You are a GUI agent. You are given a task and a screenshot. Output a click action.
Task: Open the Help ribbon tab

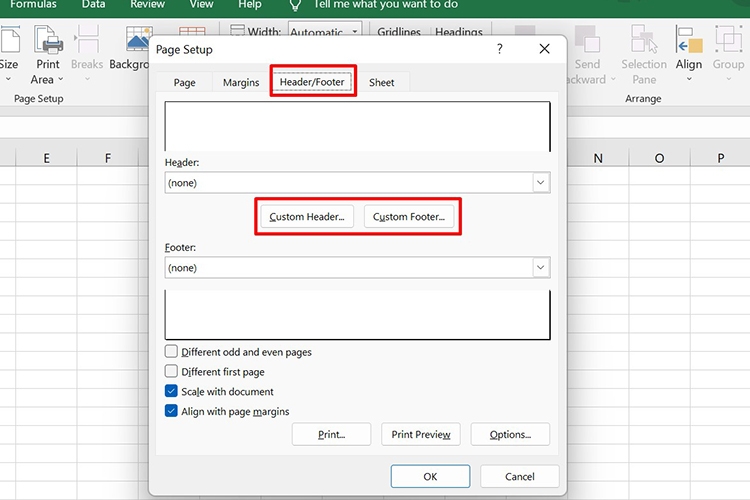click(250, 5)
